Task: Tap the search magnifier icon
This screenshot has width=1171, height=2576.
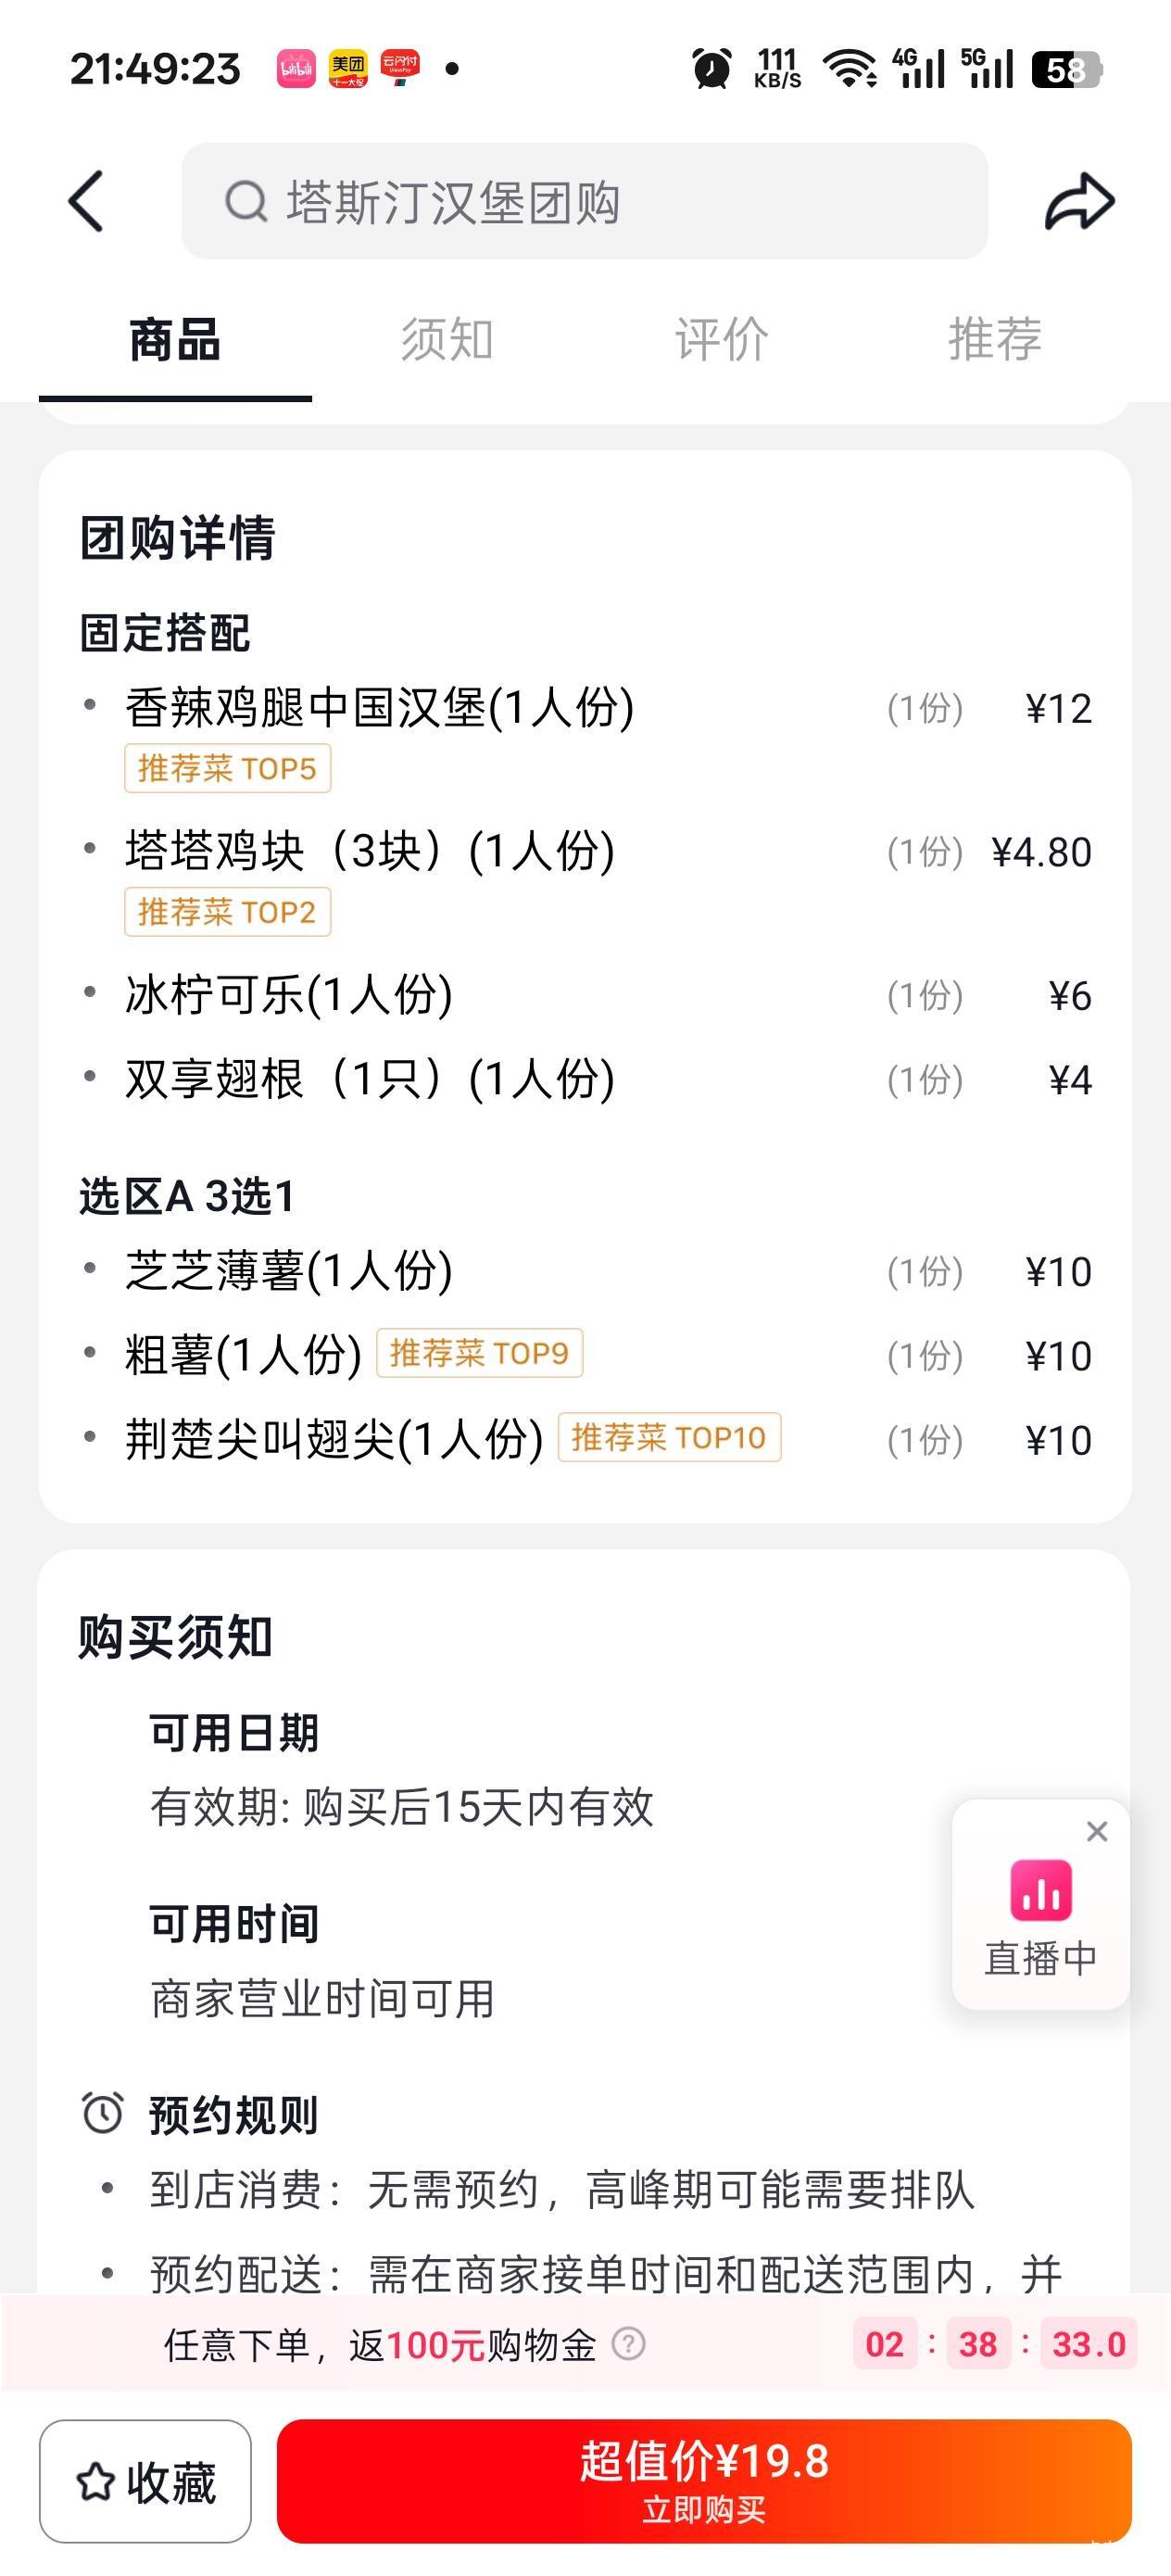Action: click(246, 201)
